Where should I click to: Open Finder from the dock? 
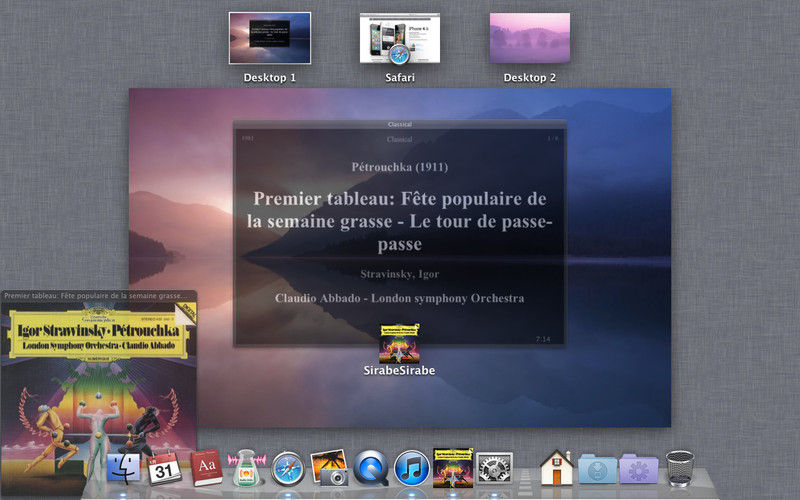pos(123,468)
